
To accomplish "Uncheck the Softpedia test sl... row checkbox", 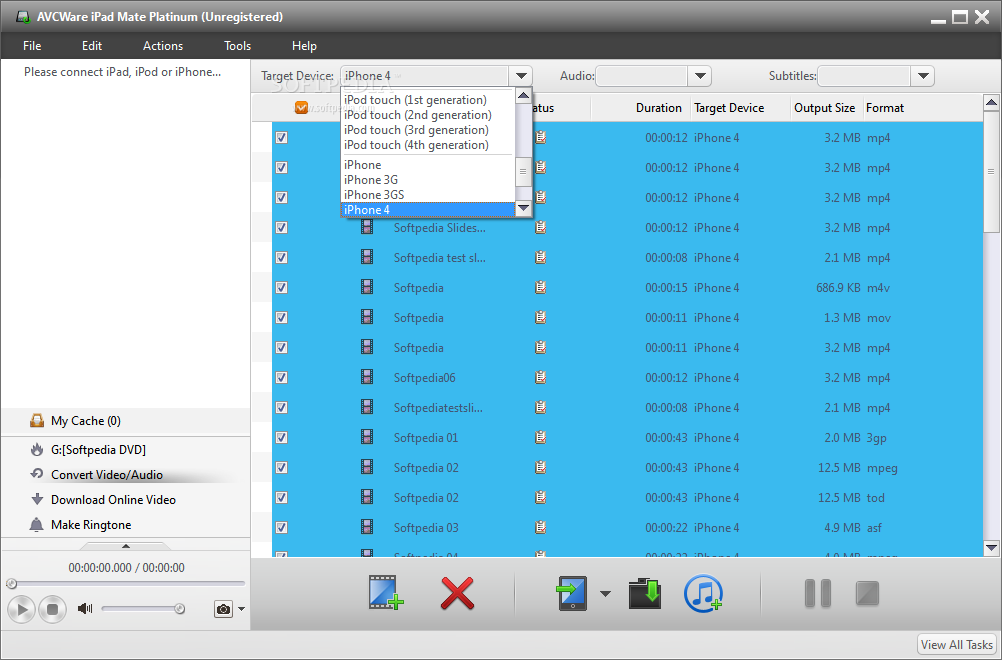I will (x=281, y=257).
